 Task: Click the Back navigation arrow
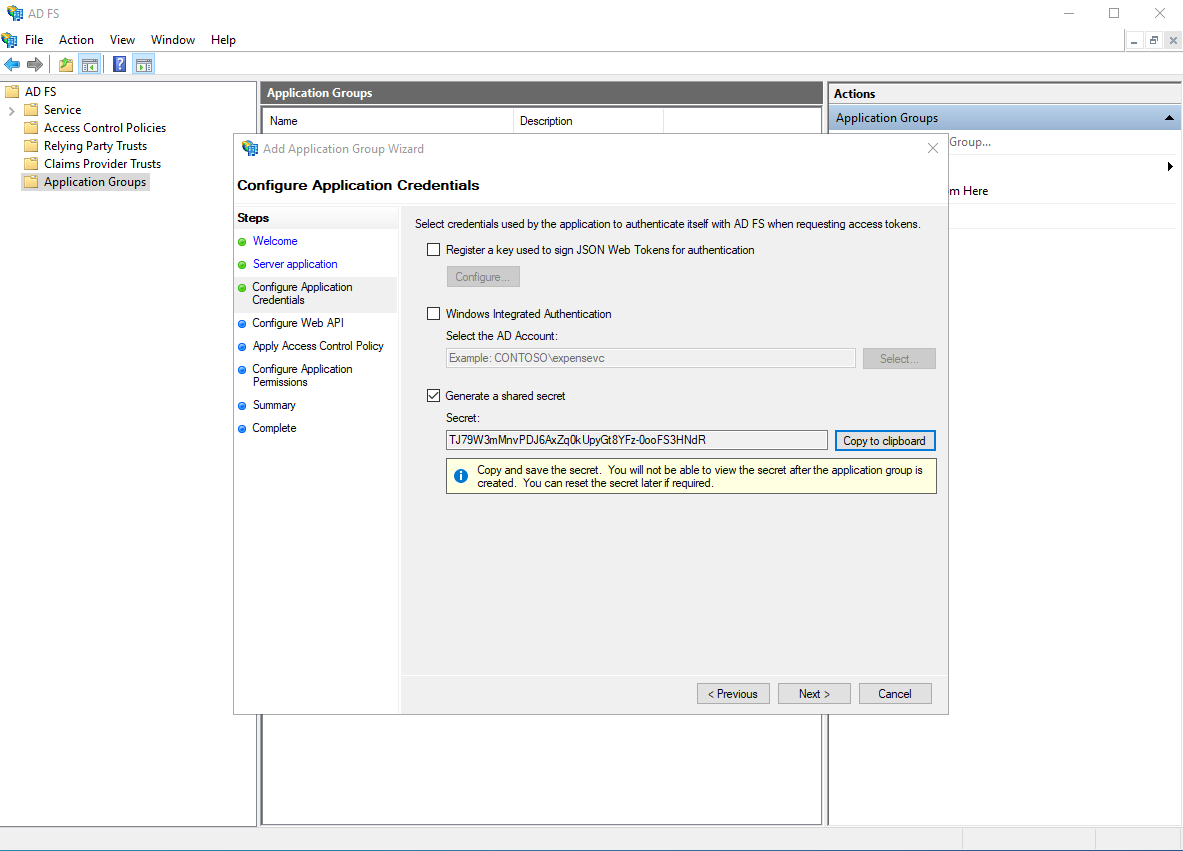pos(12,64)
